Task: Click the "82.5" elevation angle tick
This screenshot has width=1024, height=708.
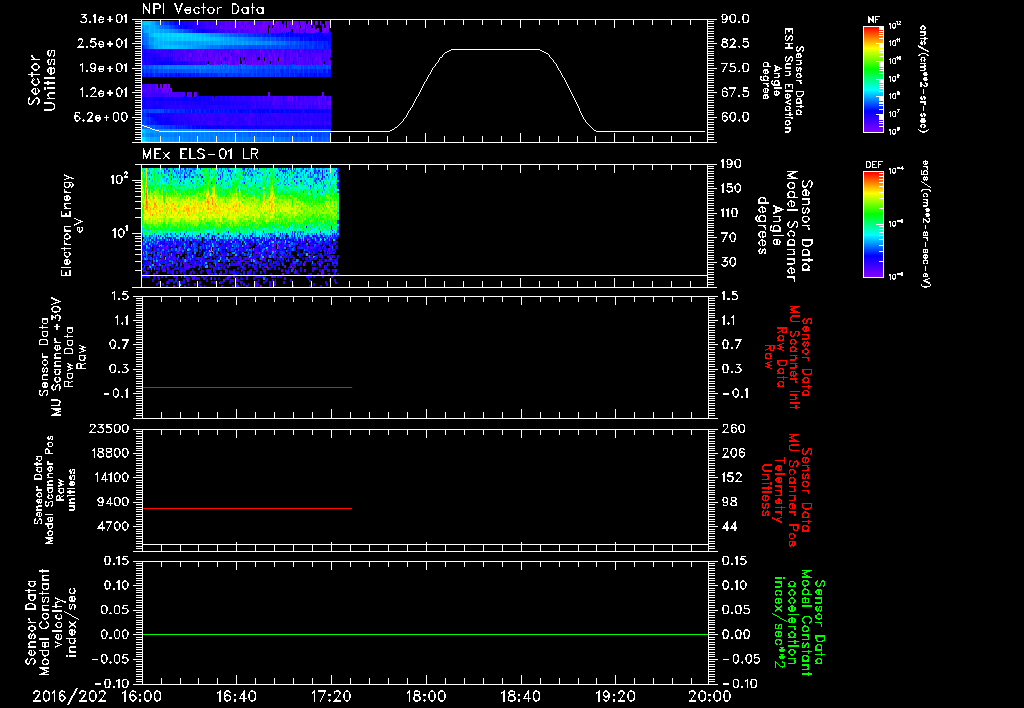Action: 735,43
